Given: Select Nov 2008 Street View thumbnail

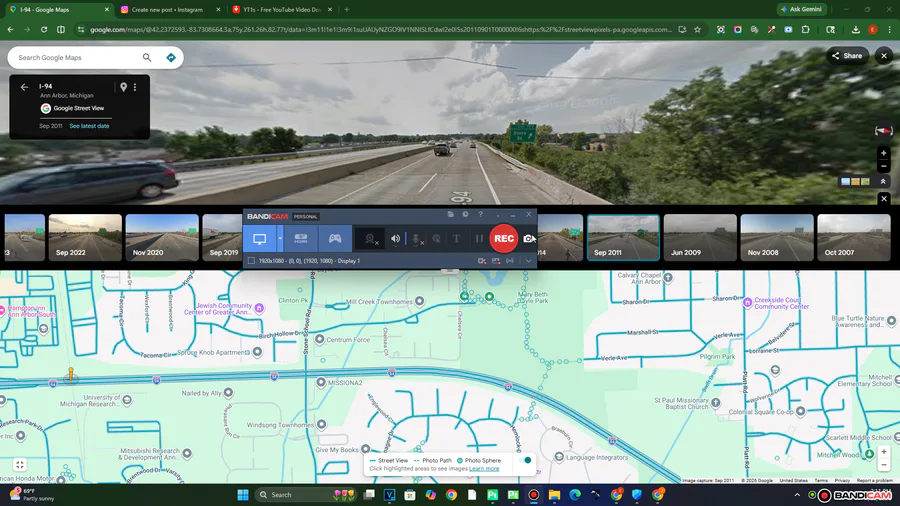Looking at the screenshot, I should (x=777, y=238).
